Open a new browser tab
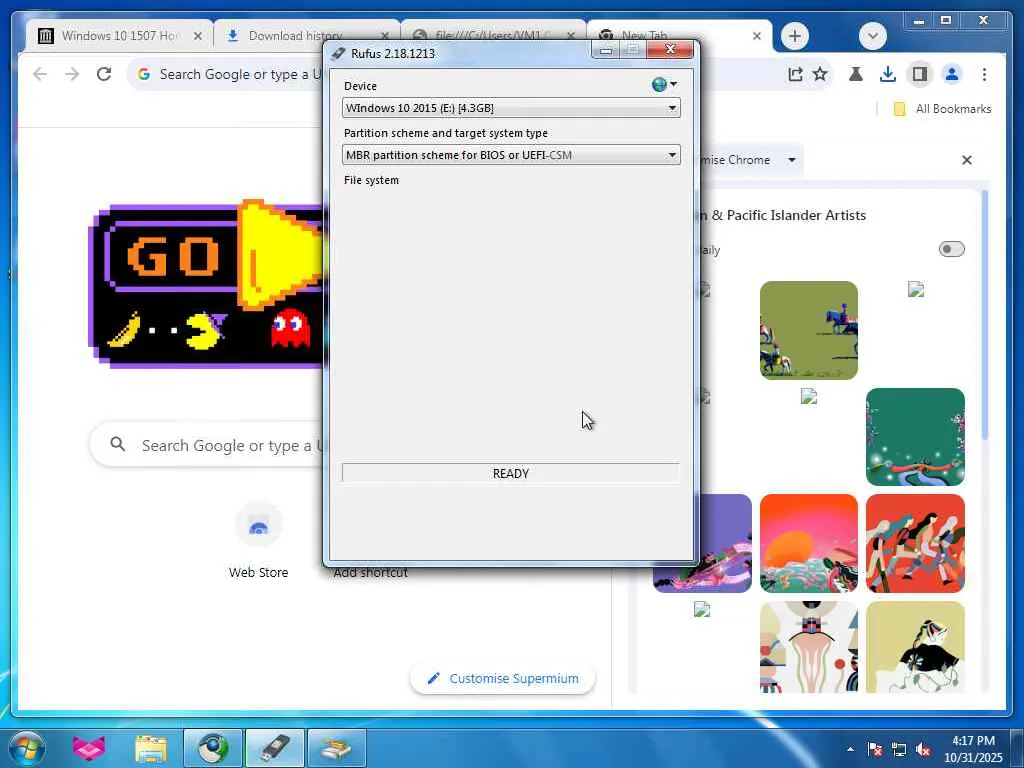This screenshot has width=1024, height=768. click(x=795, y=36)
